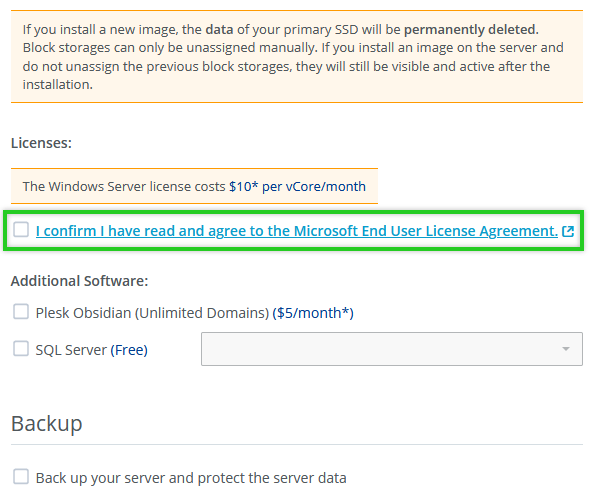
Task: Click the SQL Server label text
Action: [x=71, y=350]
